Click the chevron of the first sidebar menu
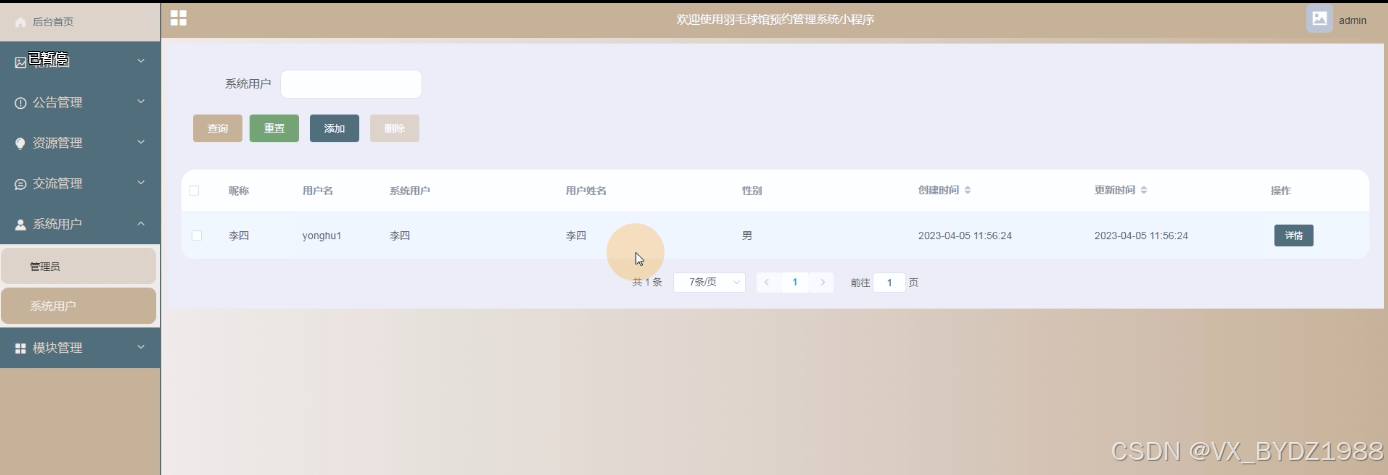The width and height of the screenshot is (1388, 475). pyautogui.click(x=141, y=61)
